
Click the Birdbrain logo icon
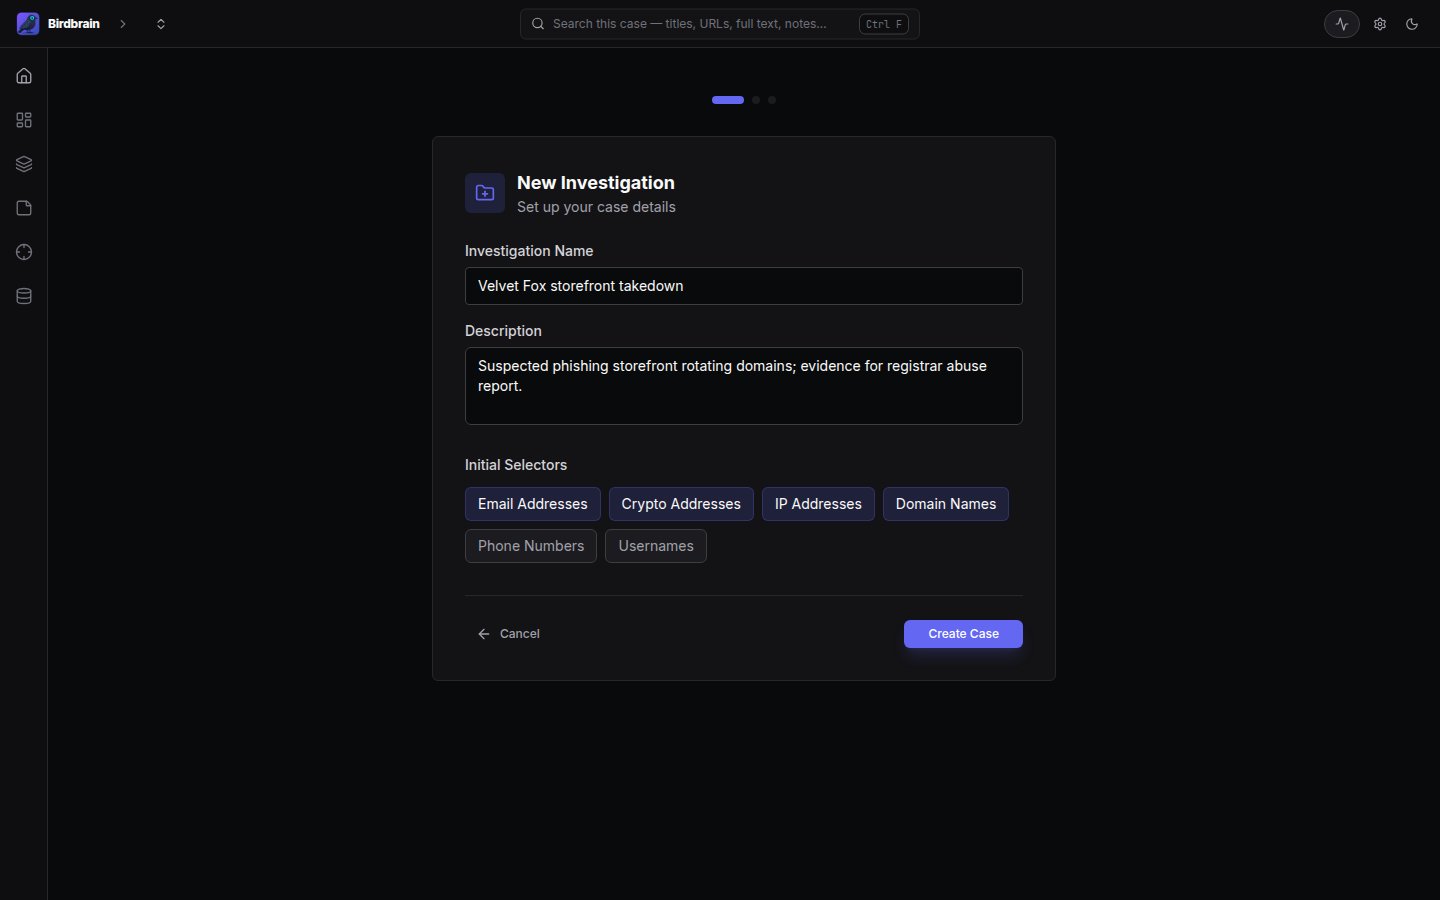pos(28,24)
